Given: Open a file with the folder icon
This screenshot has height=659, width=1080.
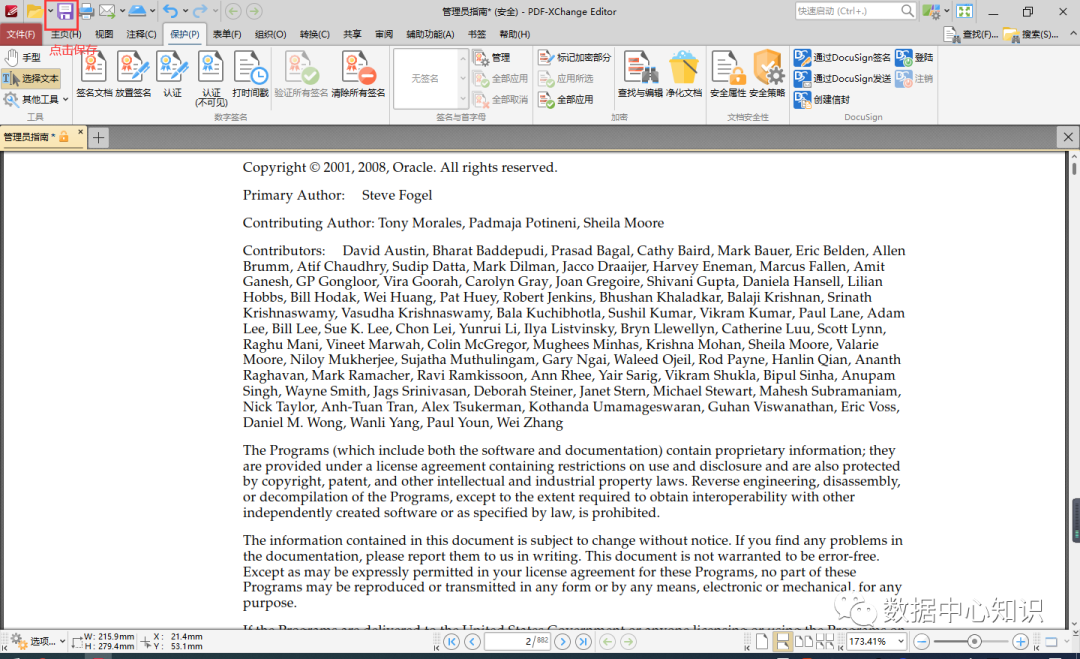Looking at the screenshot, I should [34, 11].
